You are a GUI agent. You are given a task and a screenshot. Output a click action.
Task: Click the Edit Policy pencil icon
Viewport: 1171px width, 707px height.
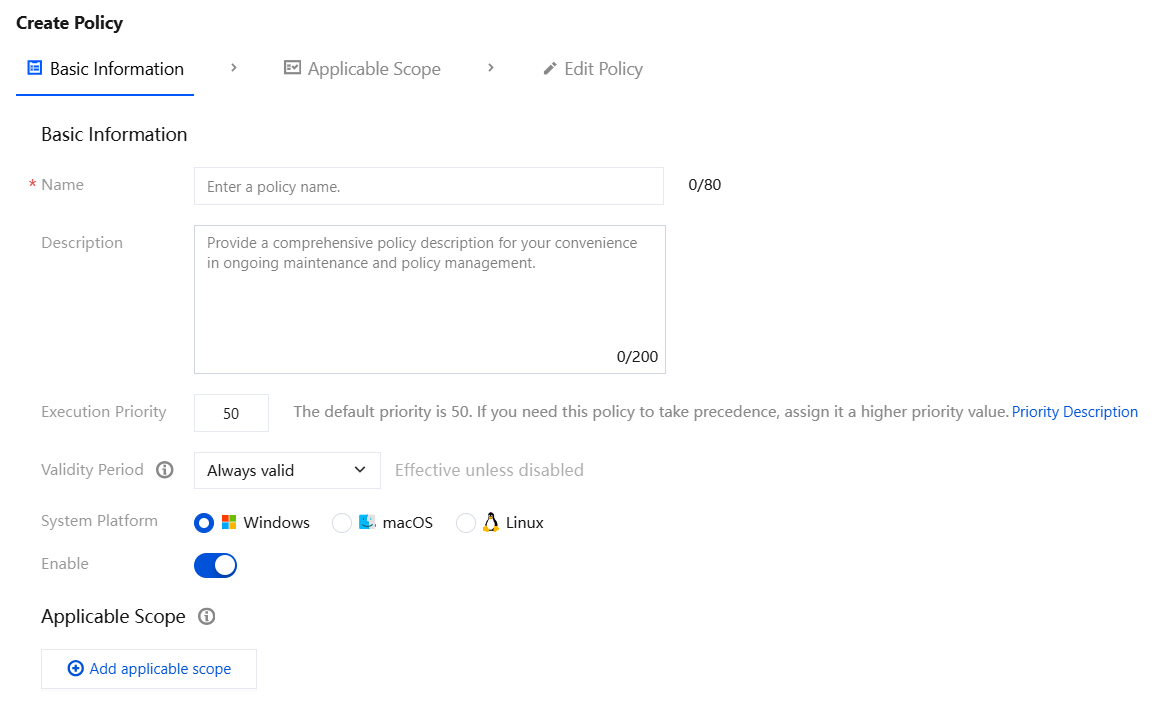coord(550,69)
